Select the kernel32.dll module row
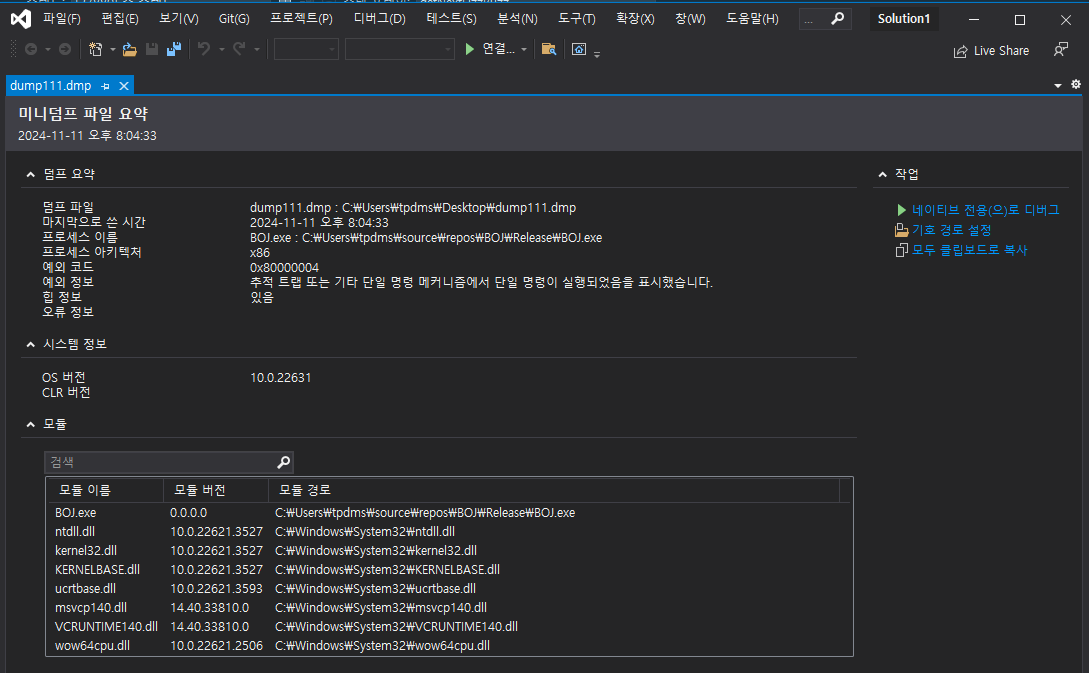This screenshot has height=673, width=1089. coord(449,551)
